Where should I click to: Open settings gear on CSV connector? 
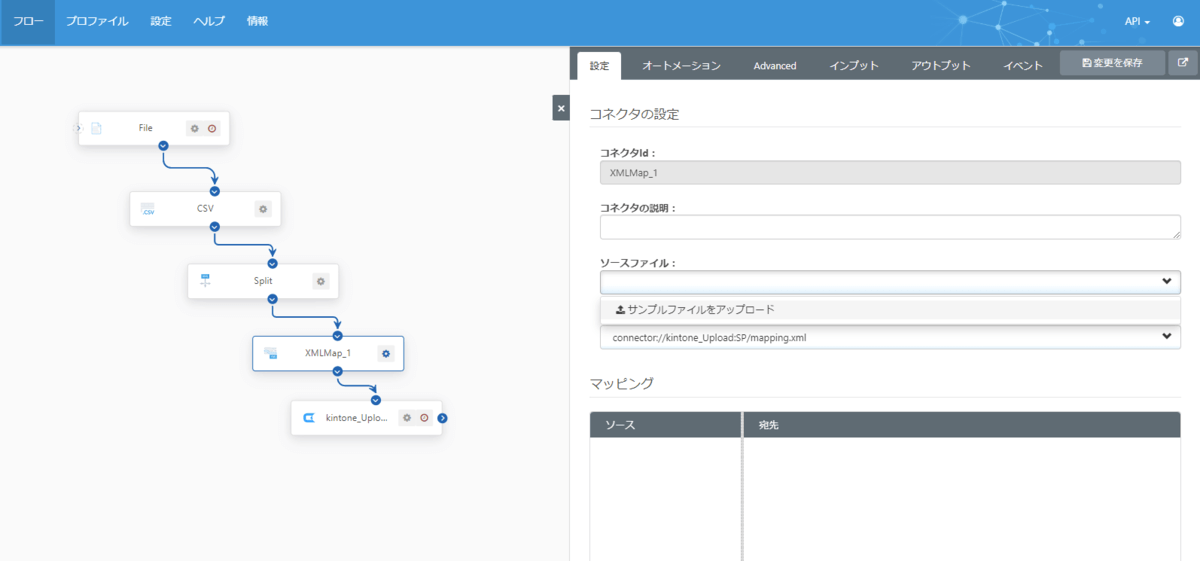click(263, 209)
